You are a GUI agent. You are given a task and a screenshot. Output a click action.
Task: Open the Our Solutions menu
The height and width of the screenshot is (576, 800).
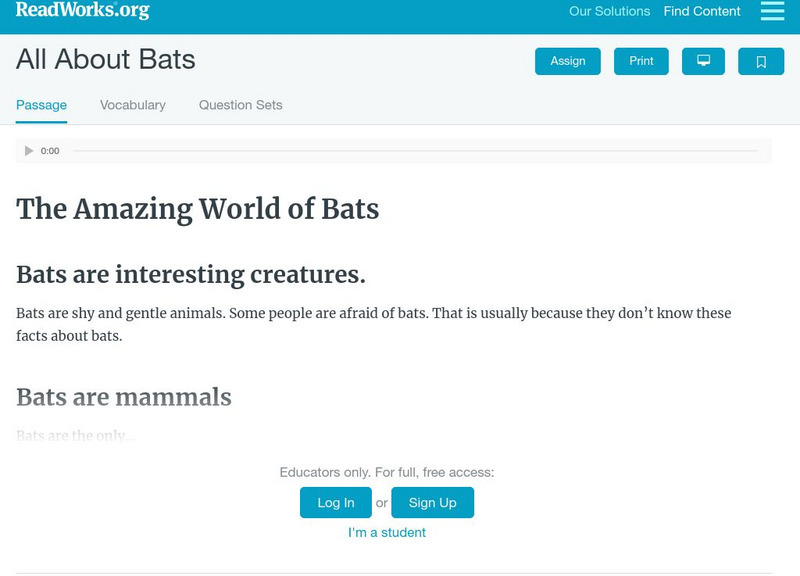[609, 11]
